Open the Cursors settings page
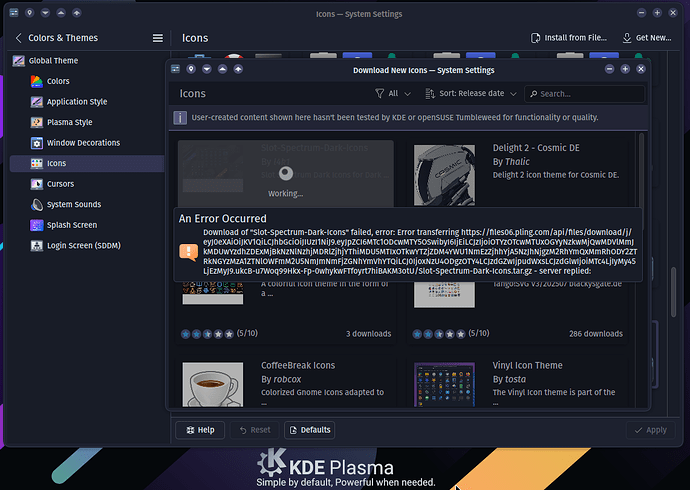Image resolution: width=690 pixels, height=490 pixels. (60, 184)
